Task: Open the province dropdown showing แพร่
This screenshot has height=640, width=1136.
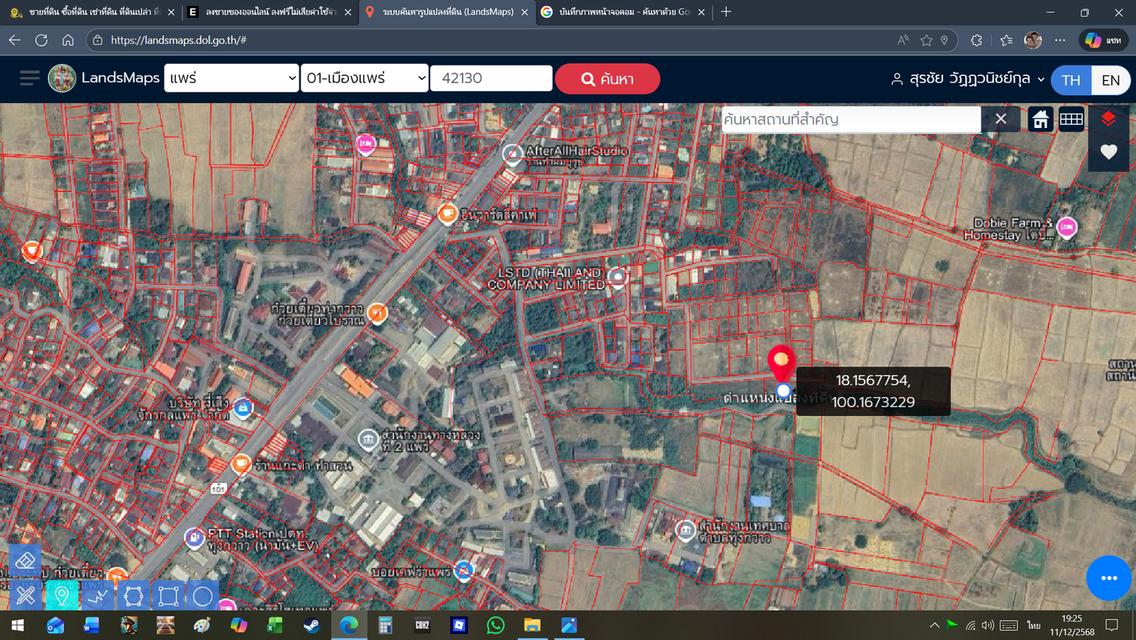Action: point(231,78)
